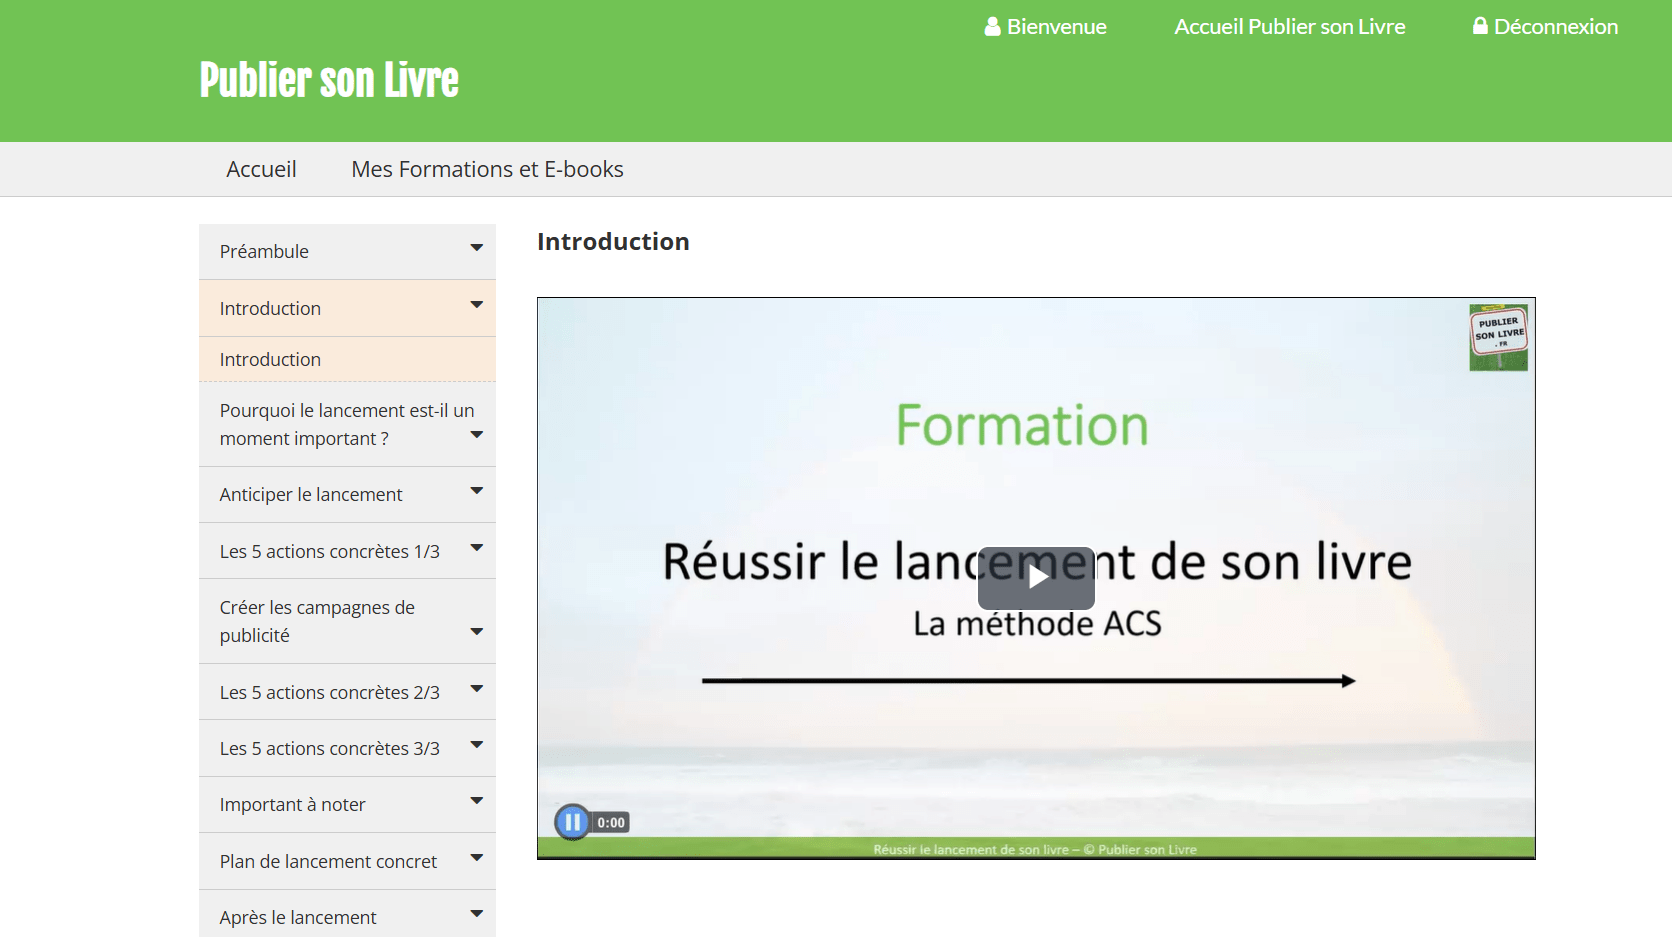This screenshot has height=937, width=1672.
Task: Open the Accueil menu item
Action: (x=261, y=170)
